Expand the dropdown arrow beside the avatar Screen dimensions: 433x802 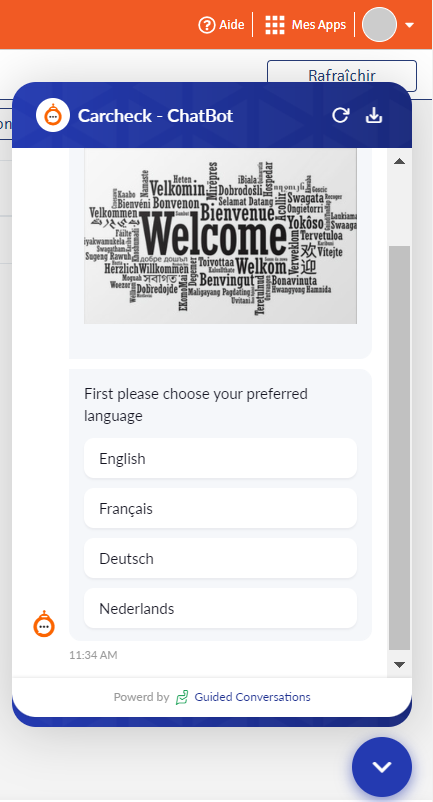point(409,25)
